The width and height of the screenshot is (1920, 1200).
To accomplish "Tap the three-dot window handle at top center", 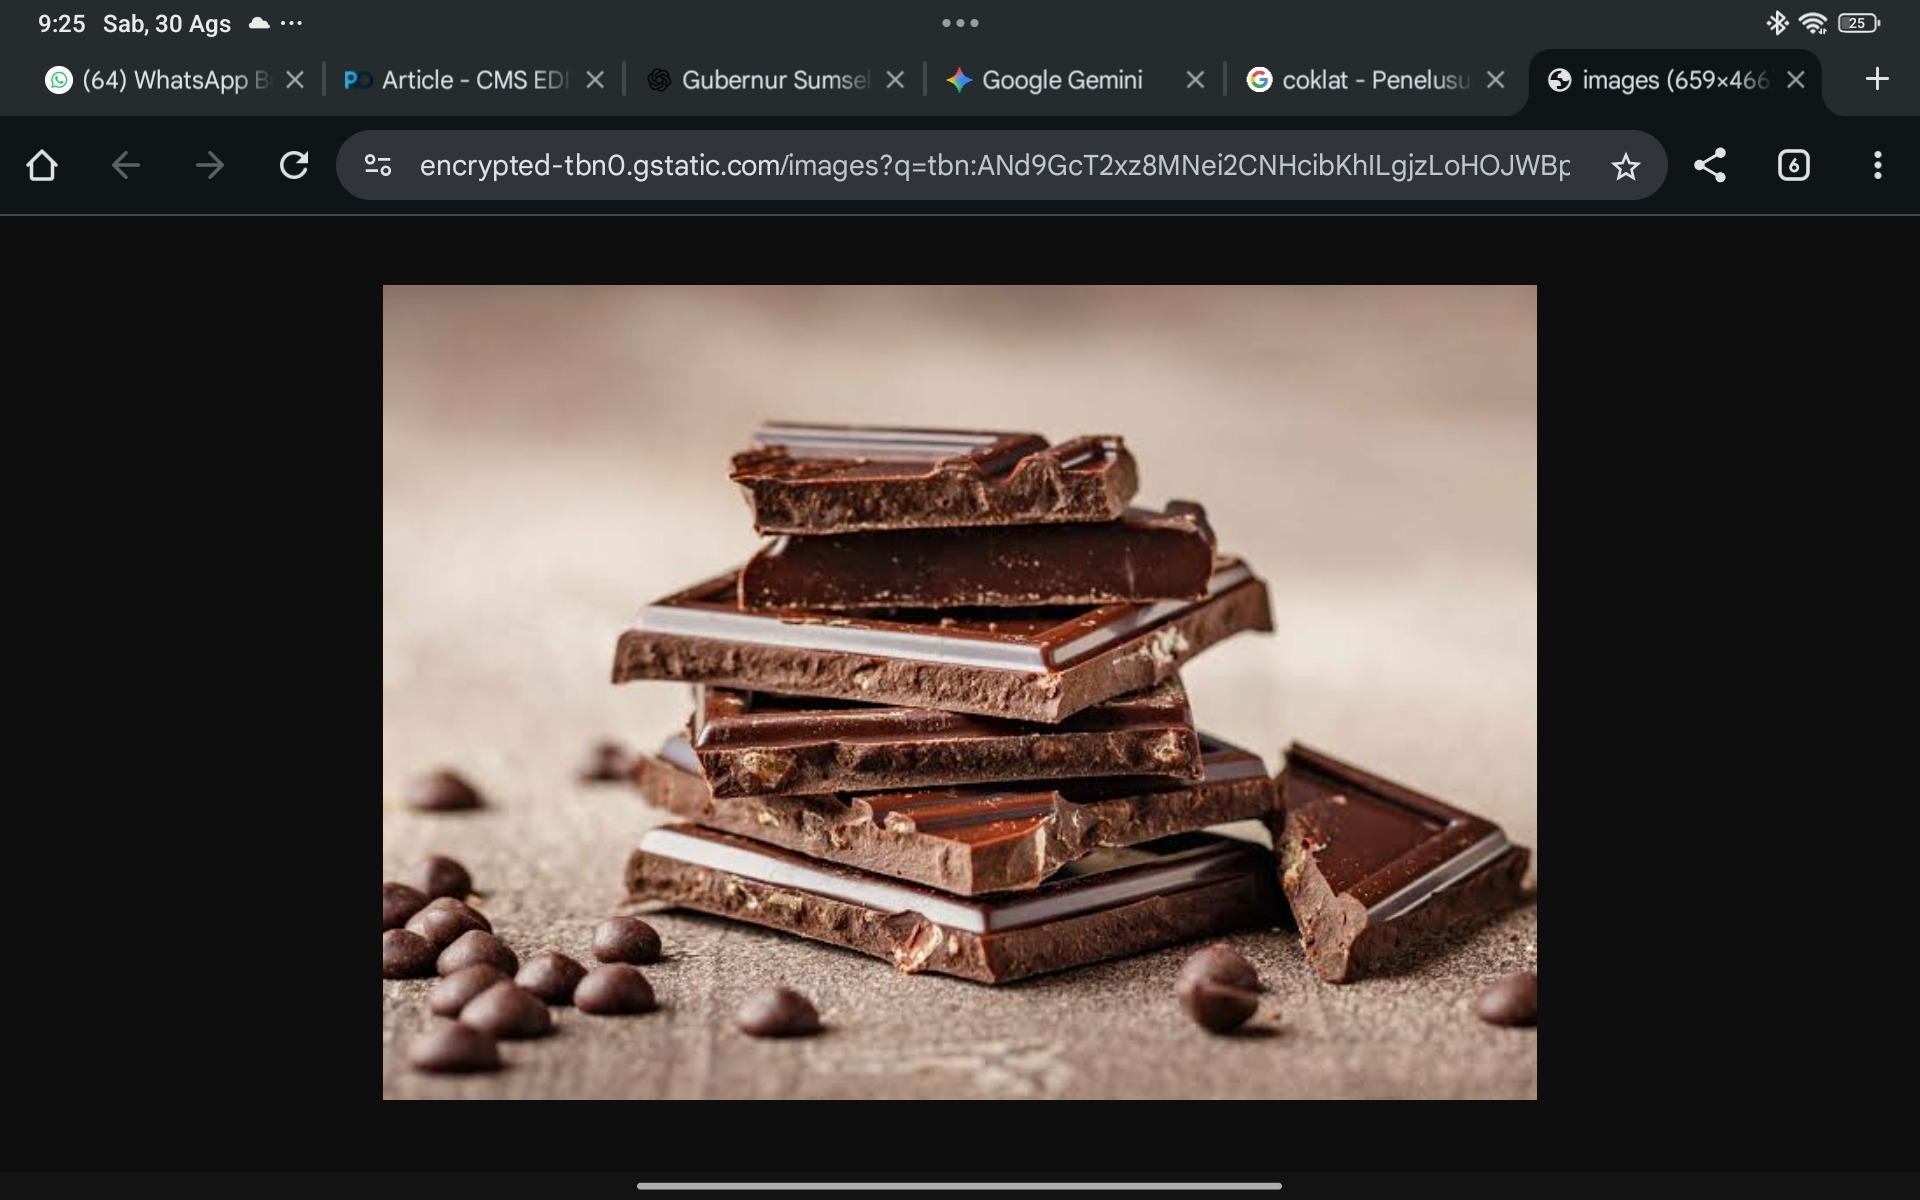I will coord(960,23).
